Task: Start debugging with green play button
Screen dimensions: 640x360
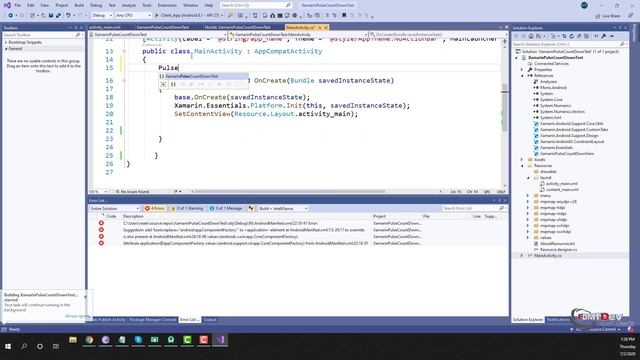Action: coord(156,16)
